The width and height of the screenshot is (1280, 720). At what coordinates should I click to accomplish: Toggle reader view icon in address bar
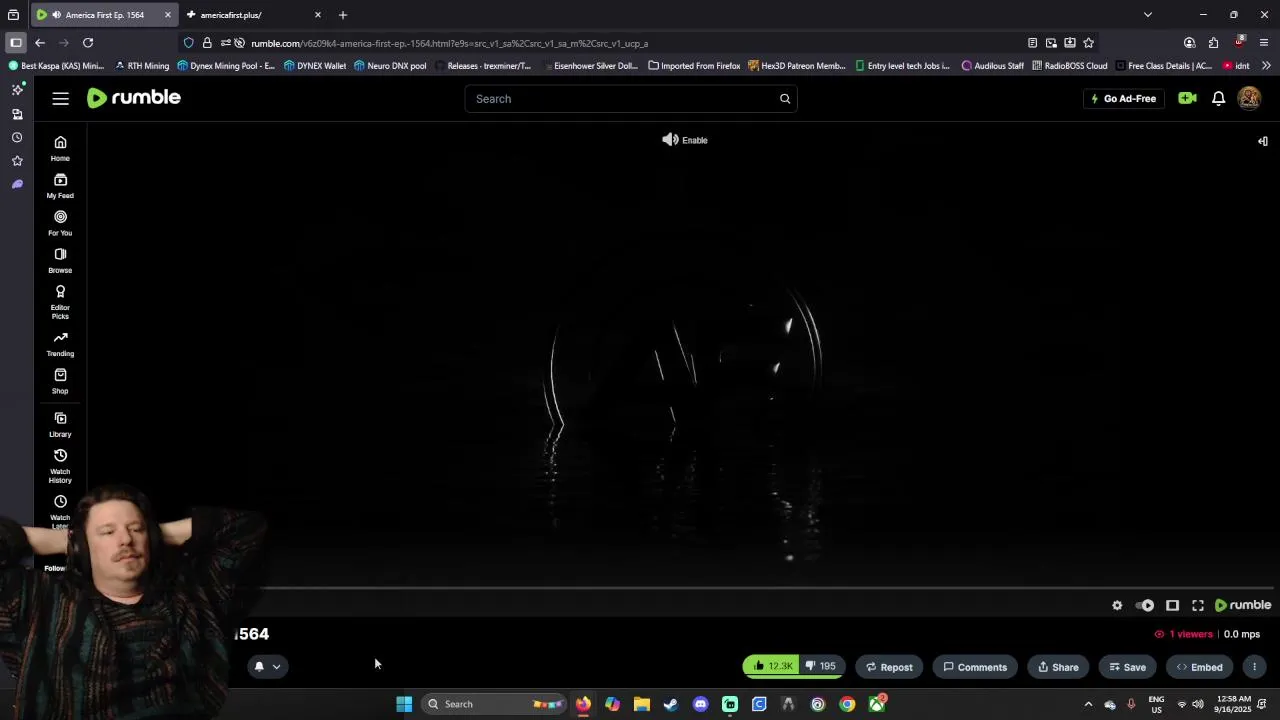click(1032, 43)
